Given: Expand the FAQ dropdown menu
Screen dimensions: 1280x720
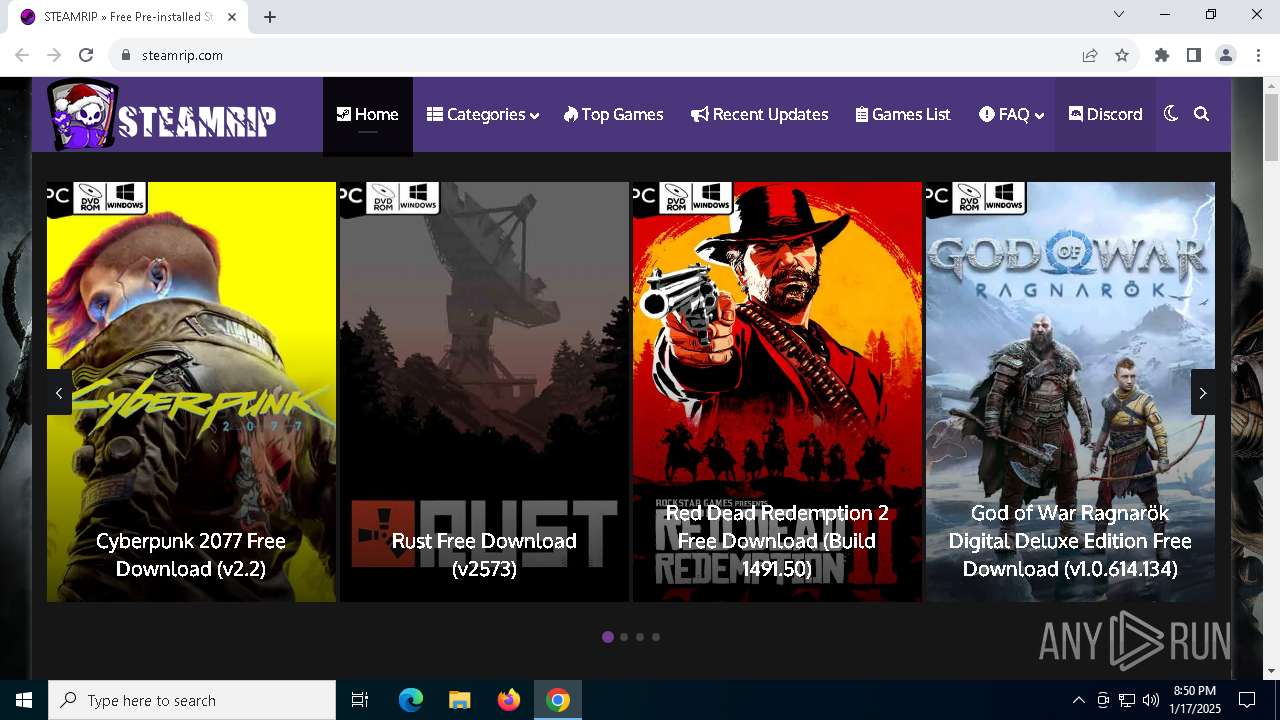Looking at the screenshot, I should [1011, 114].
